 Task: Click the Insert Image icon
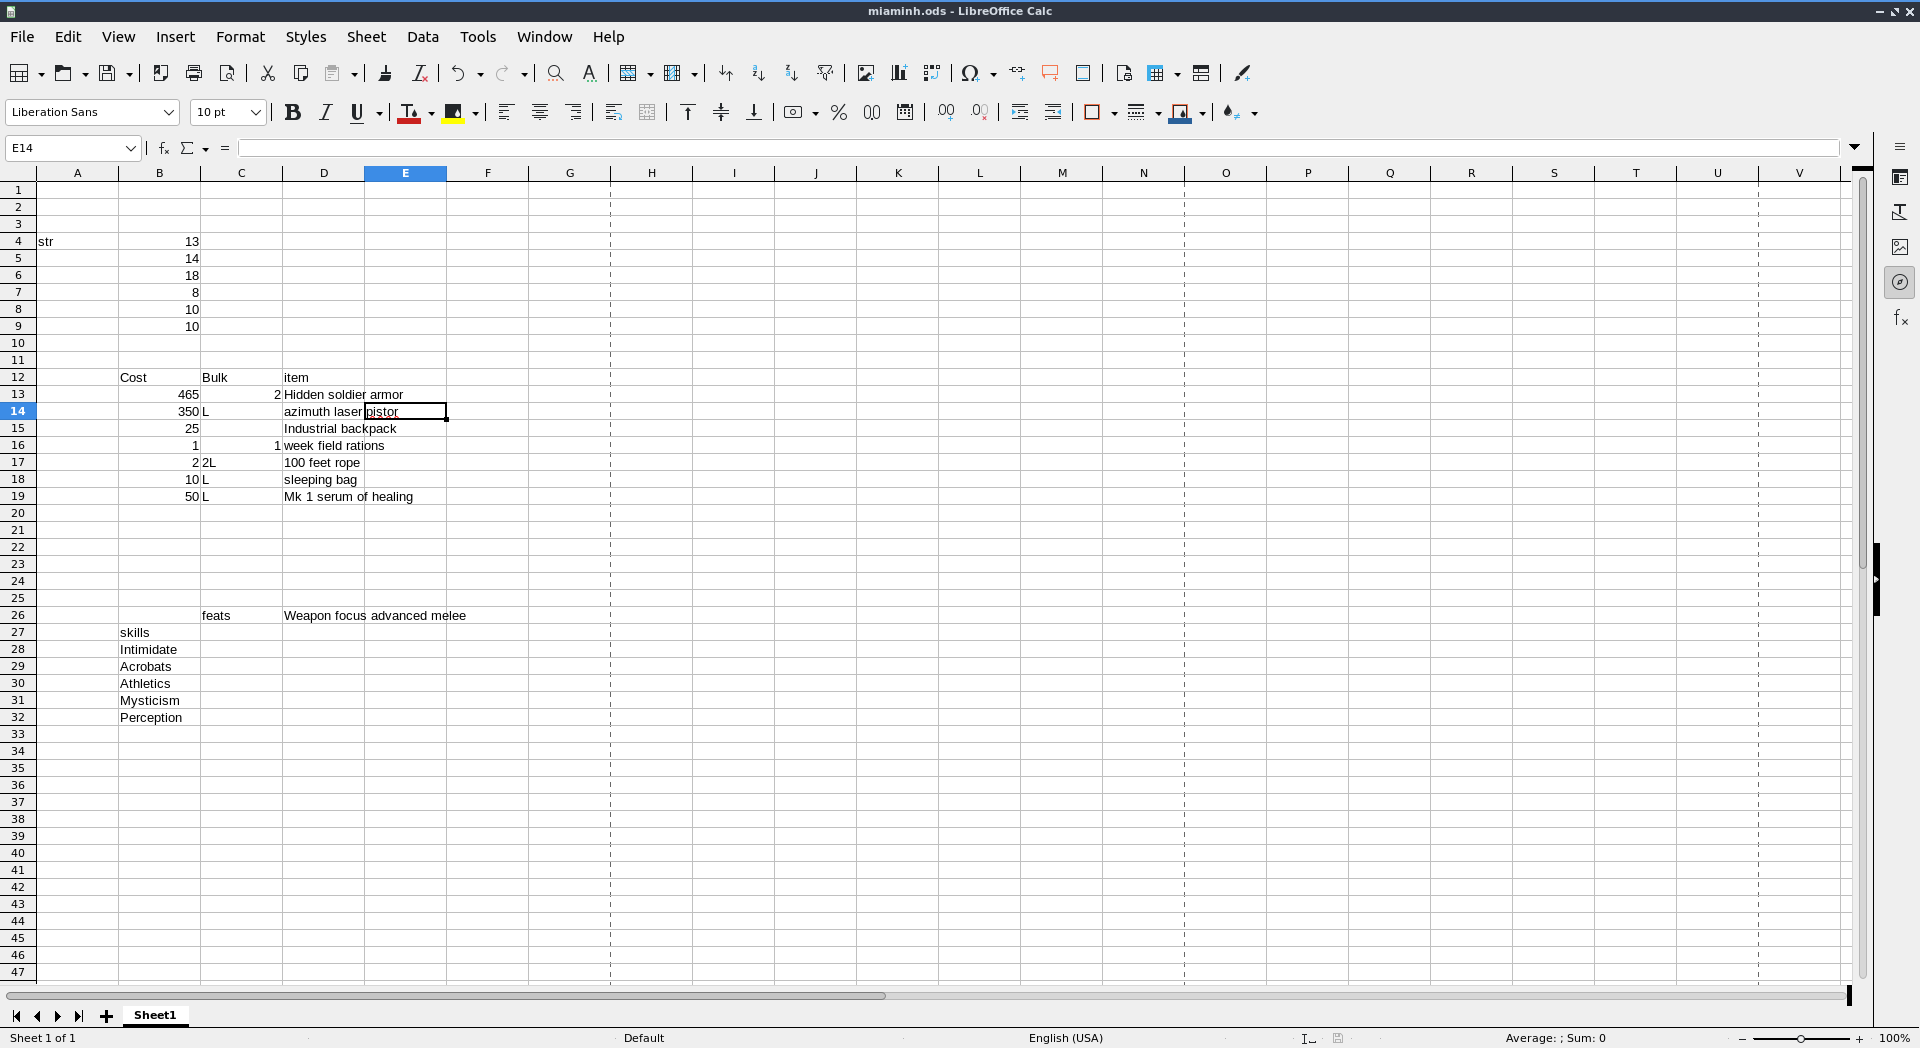865,73
